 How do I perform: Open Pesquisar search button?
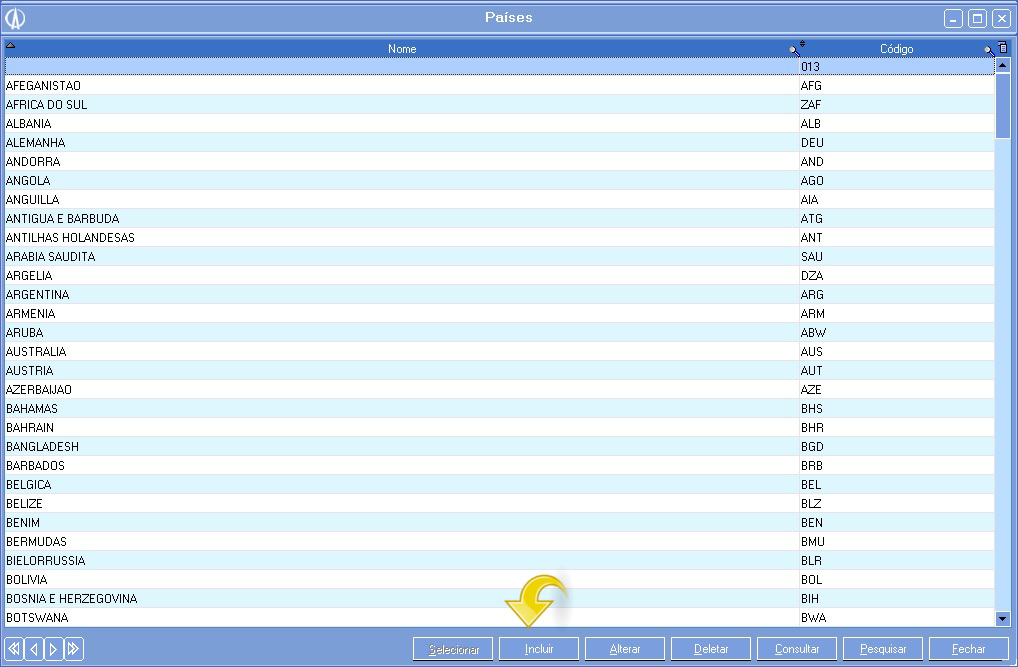tap(883, 649)
